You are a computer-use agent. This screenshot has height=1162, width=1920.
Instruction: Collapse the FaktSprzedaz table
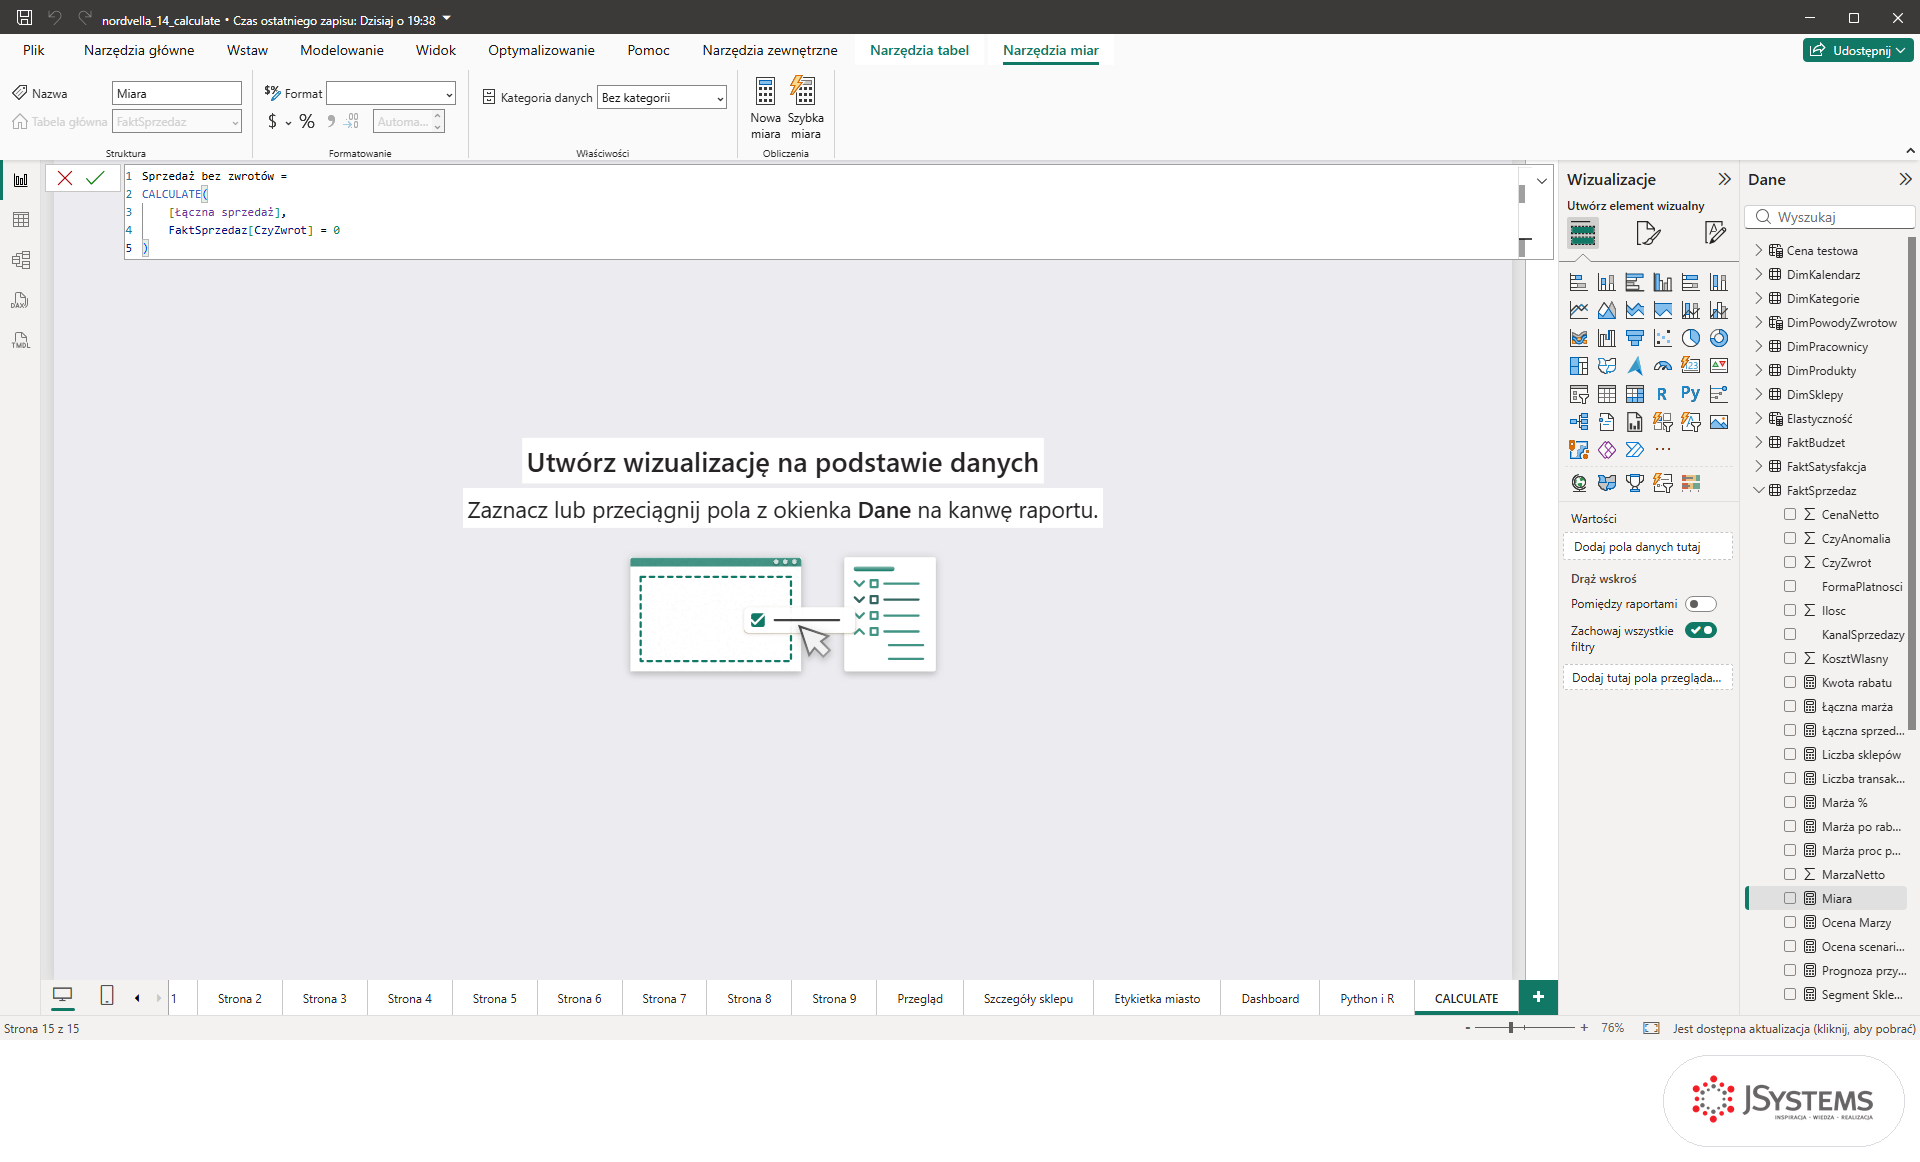[x=1759, y=490]
